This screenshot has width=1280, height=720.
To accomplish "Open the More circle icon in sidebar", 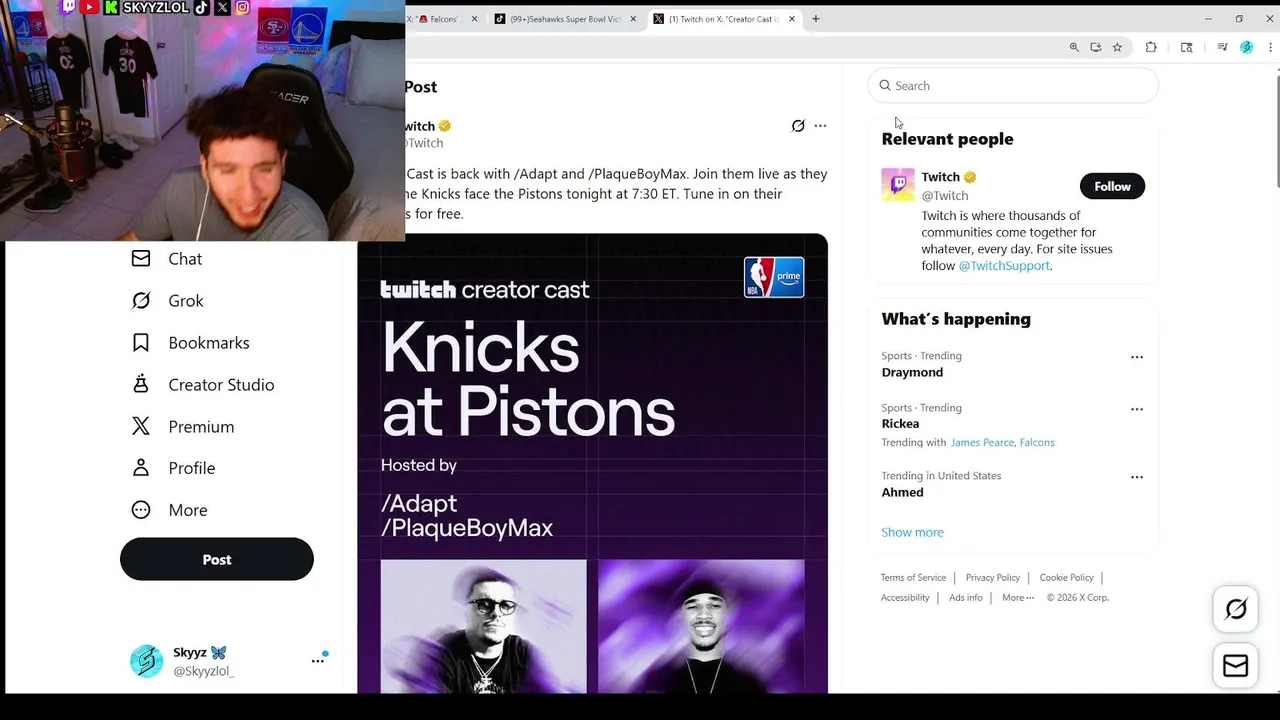I will pos(141,510).
